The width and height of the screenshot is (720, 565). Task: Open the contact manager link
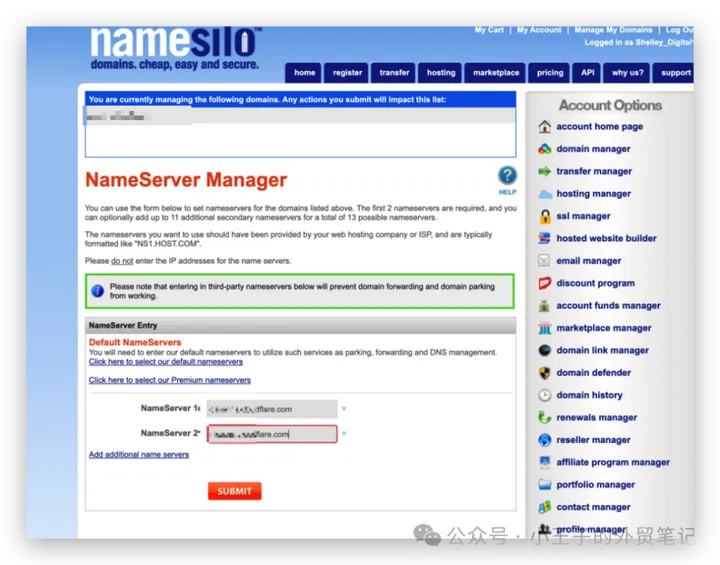(x=593, y=507)
